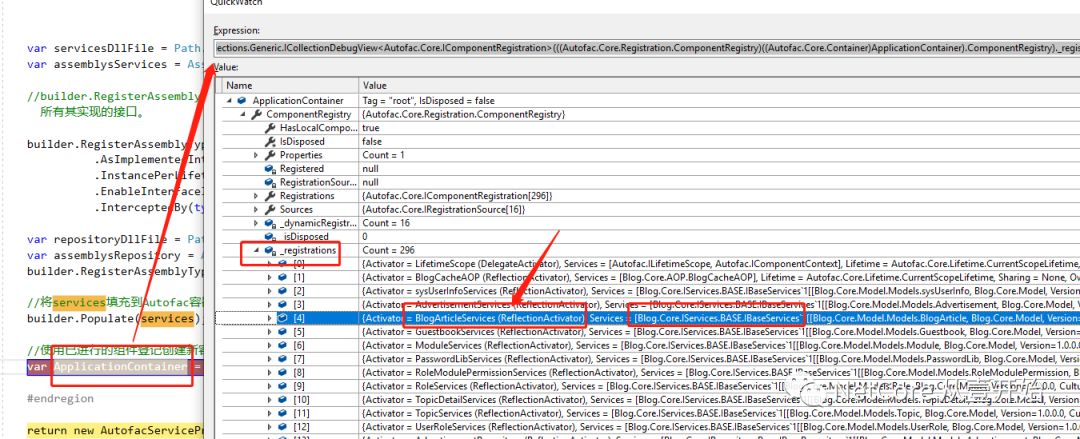The image size is (1080, 439).
Task: Select the value 'Count = 16'
Action: pos(386,223)
